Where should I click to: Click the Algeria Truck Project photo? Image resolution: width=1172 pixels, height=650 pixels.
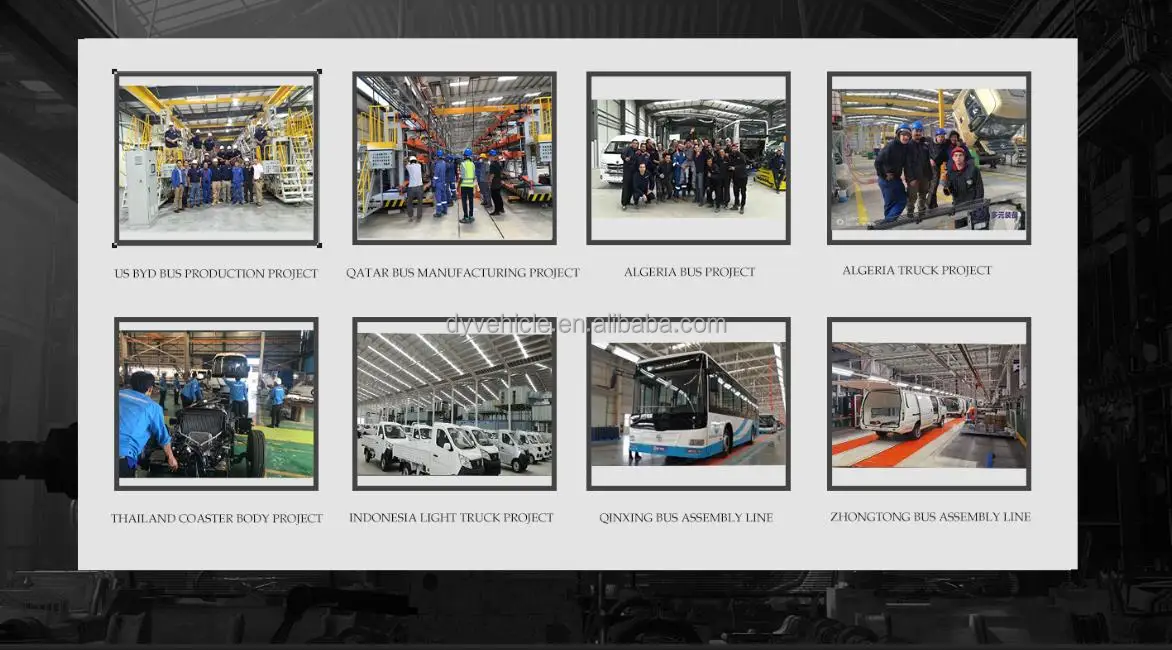point(929,158)
